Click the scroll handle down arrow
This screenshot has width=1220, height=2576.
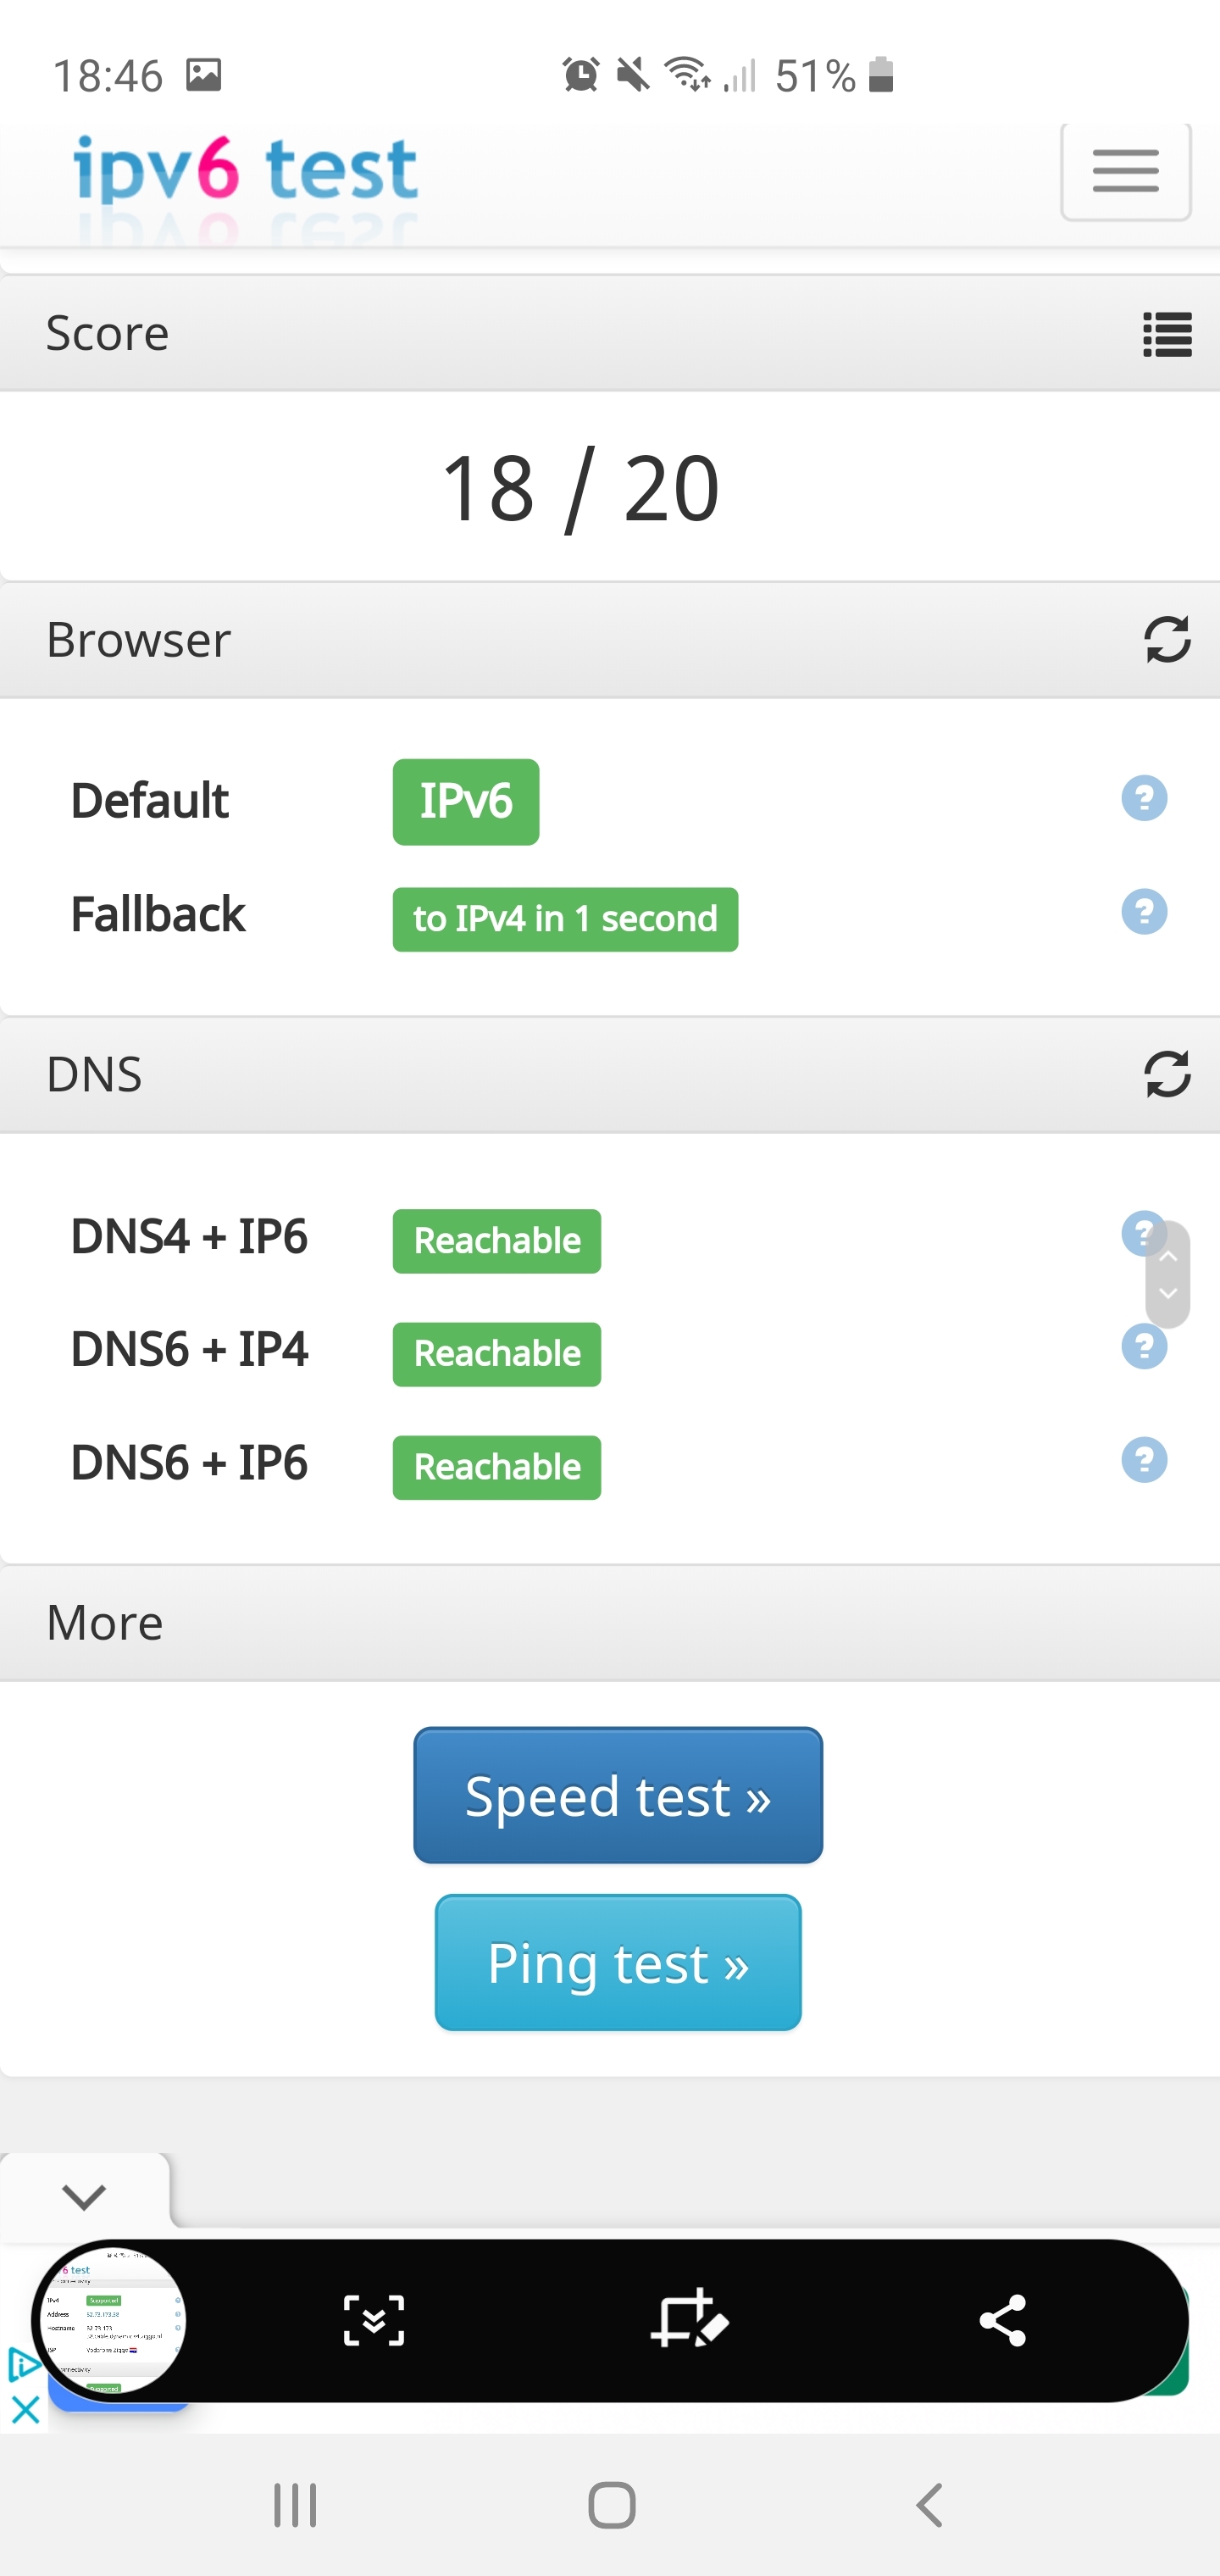tap(1168, 1294)
